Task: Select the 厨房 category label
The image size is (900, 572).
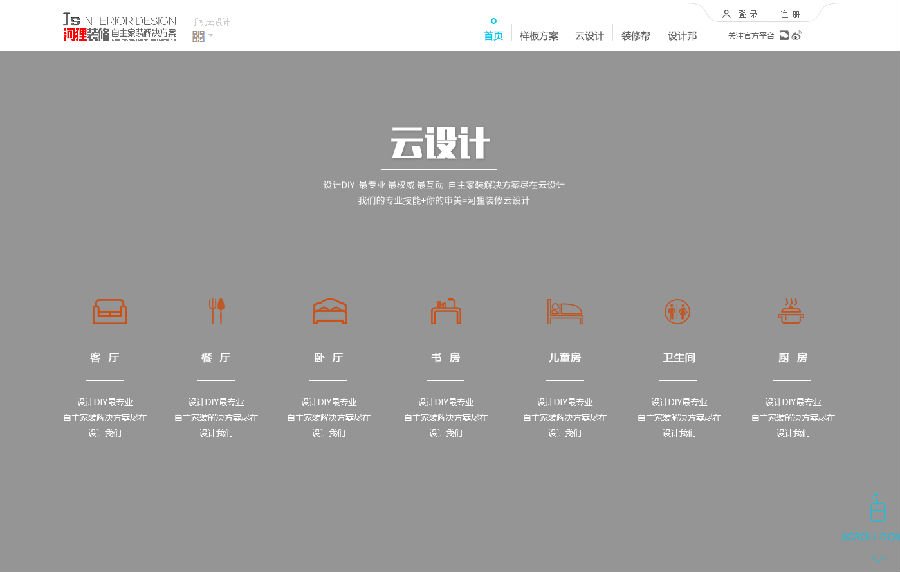Action: coord(792,357)
